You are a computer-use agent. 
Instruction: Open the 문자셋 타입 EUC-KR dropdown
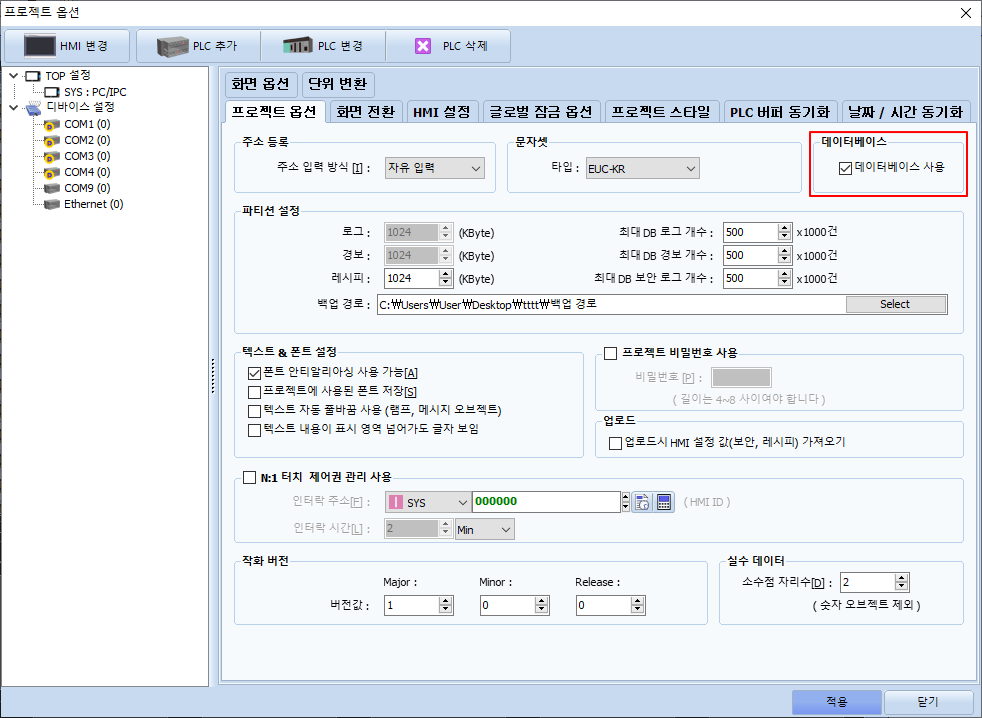(643, 169)
